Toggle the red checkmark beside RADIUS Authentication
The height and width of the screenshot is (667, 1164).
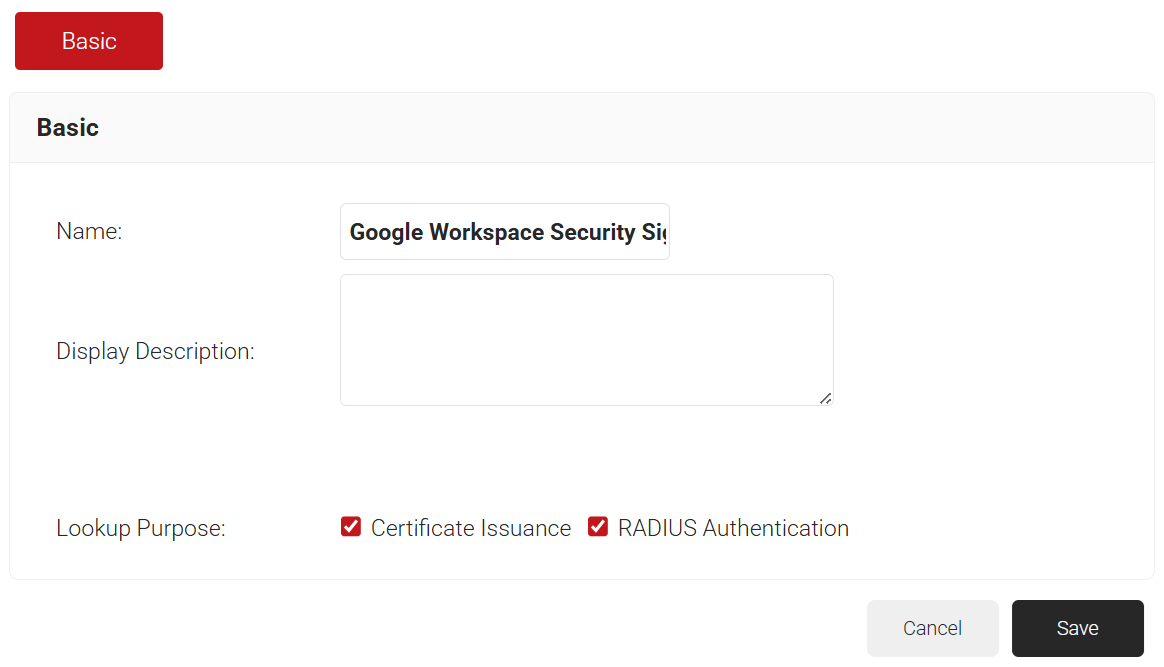(x=598, y=527)
